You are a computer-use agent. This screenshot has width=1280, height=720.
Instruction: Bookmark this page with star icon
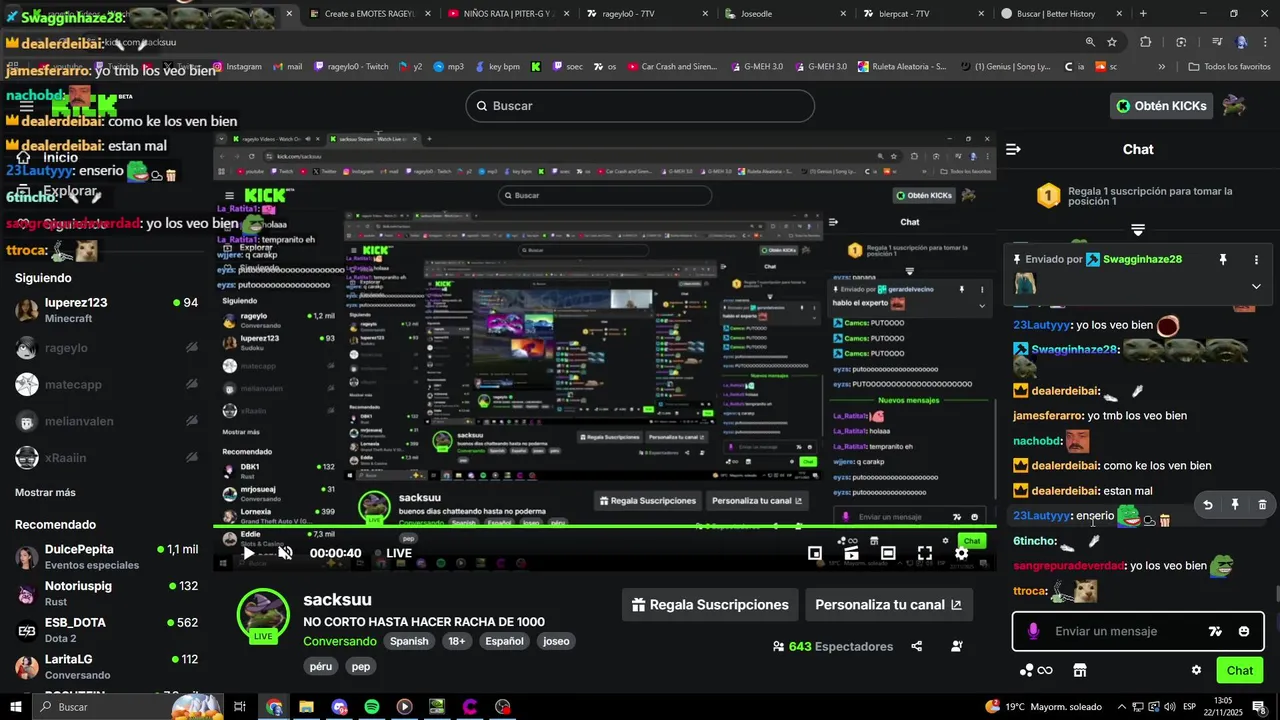pos(1112,42)
